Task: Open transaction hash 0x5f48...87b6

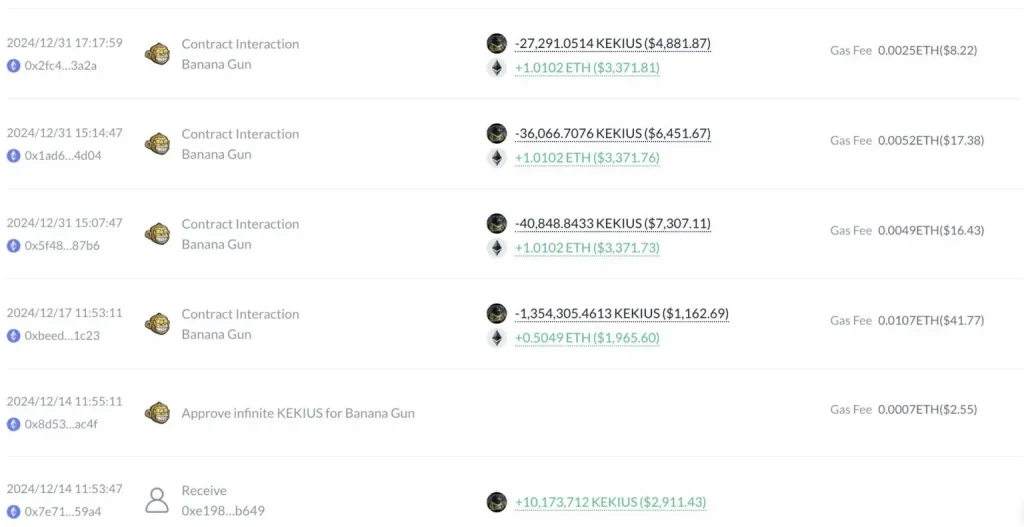Action: tap(63, 246)
